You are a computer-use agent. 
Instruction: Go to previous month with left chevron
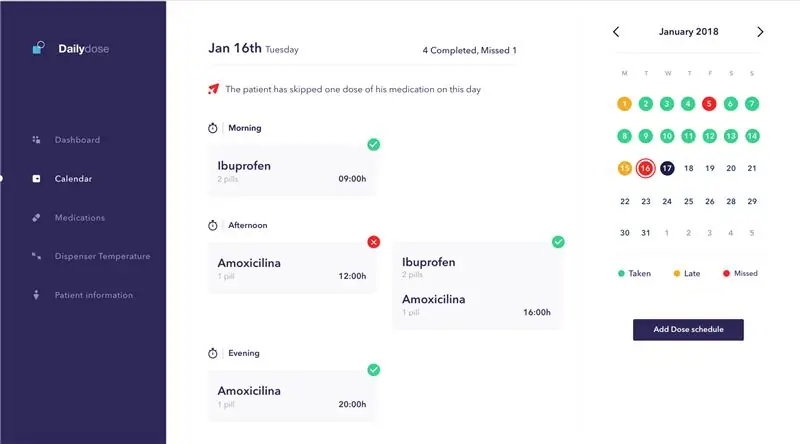tap(616, 32)
